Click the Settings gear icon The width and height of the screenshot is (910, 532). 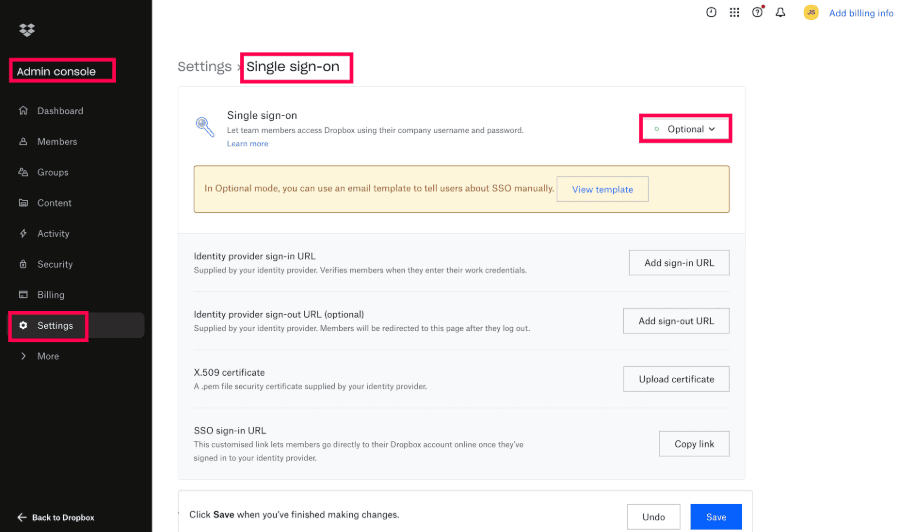(x=23, y=325)
